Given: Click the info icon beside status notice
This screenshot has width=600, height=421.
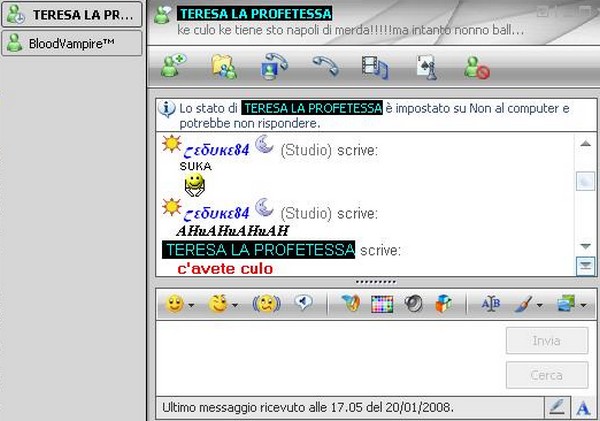Looking at the screenshot, I should [x=167, y=109].
